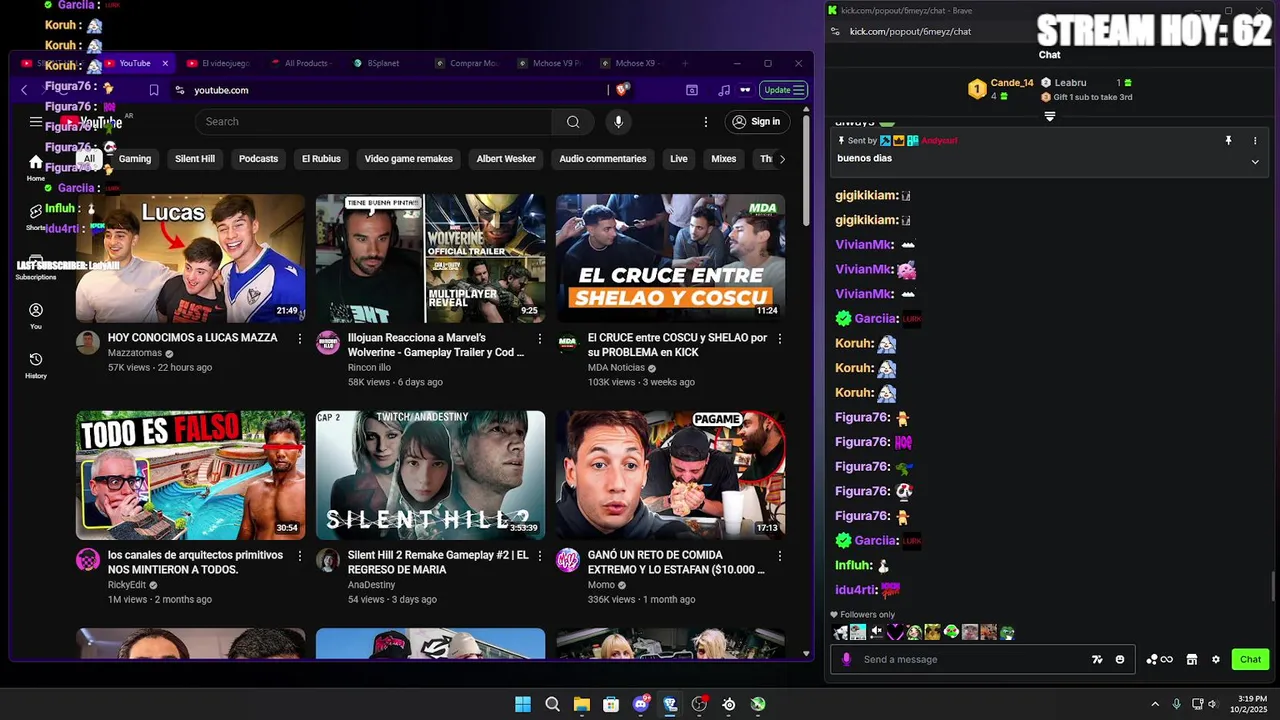
Task: Collapse the gift leaderboard handle in Kick chat
Action: point(1050,117)
